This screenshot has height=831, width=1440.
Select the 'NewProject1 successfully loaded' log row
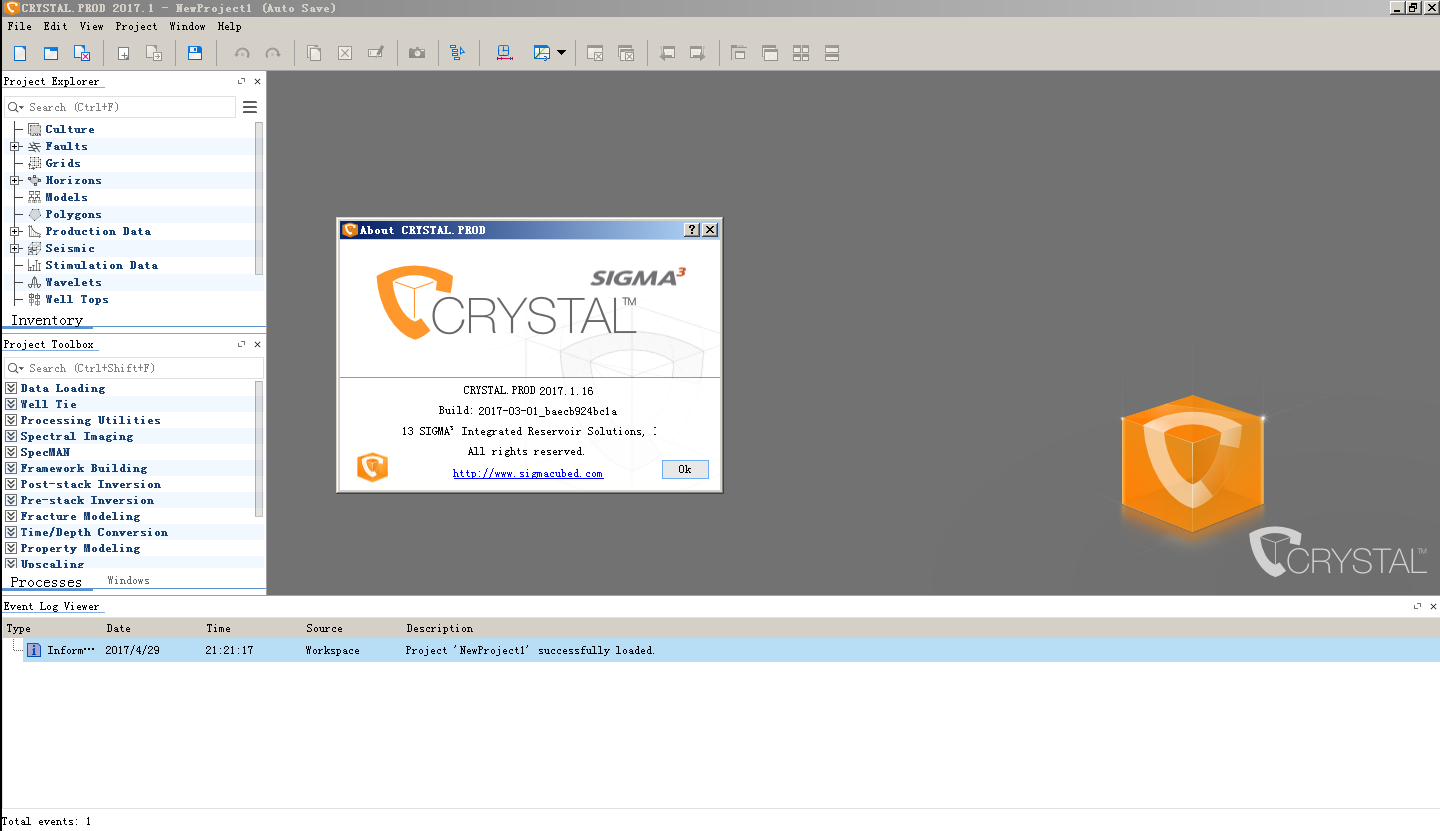tap(731, 650)
